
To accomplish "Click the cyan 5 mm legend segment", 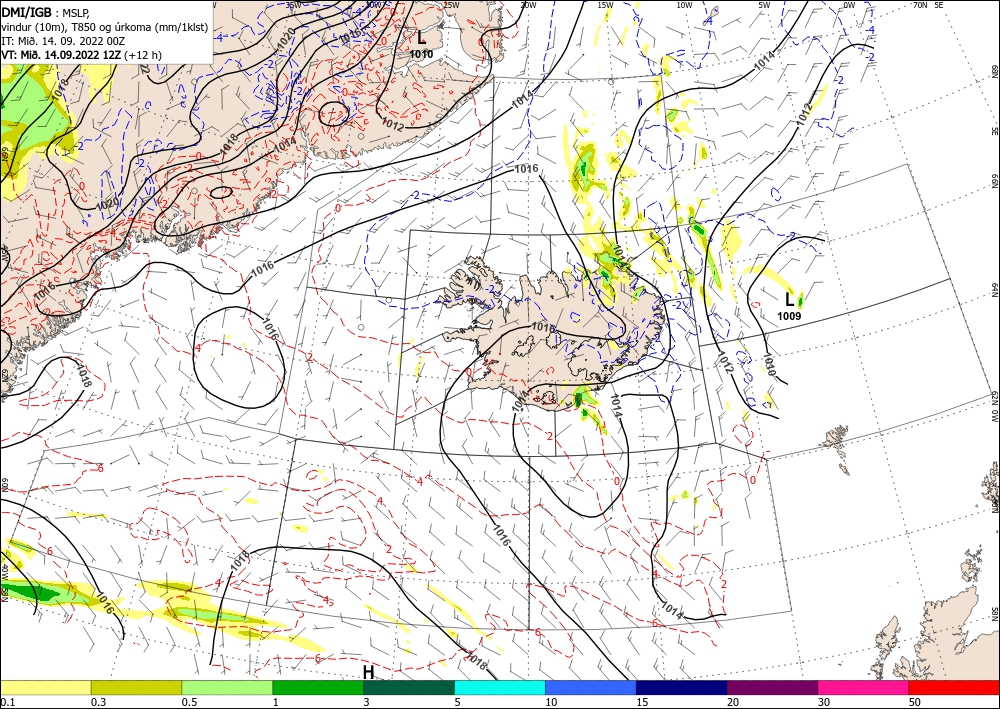I will pos(500,687).
